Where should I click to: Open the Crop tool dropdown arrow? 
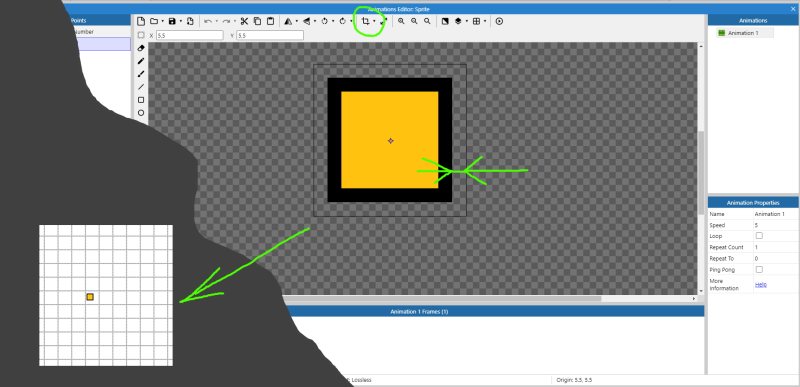(x=374, y=21)
